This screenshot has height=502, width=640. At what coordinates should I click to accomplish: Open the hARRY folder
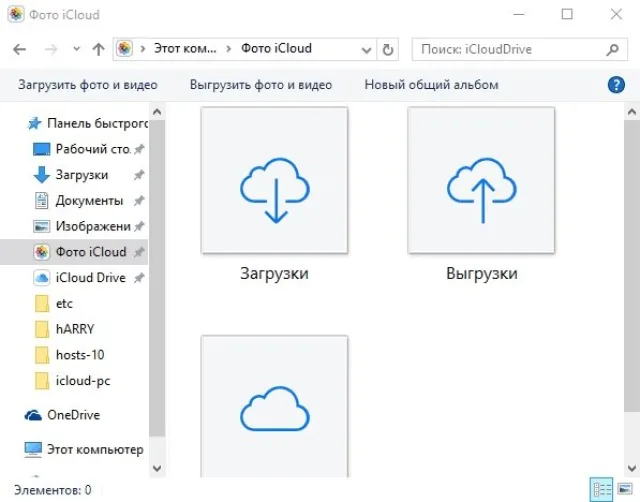click(x=64, y=329)
